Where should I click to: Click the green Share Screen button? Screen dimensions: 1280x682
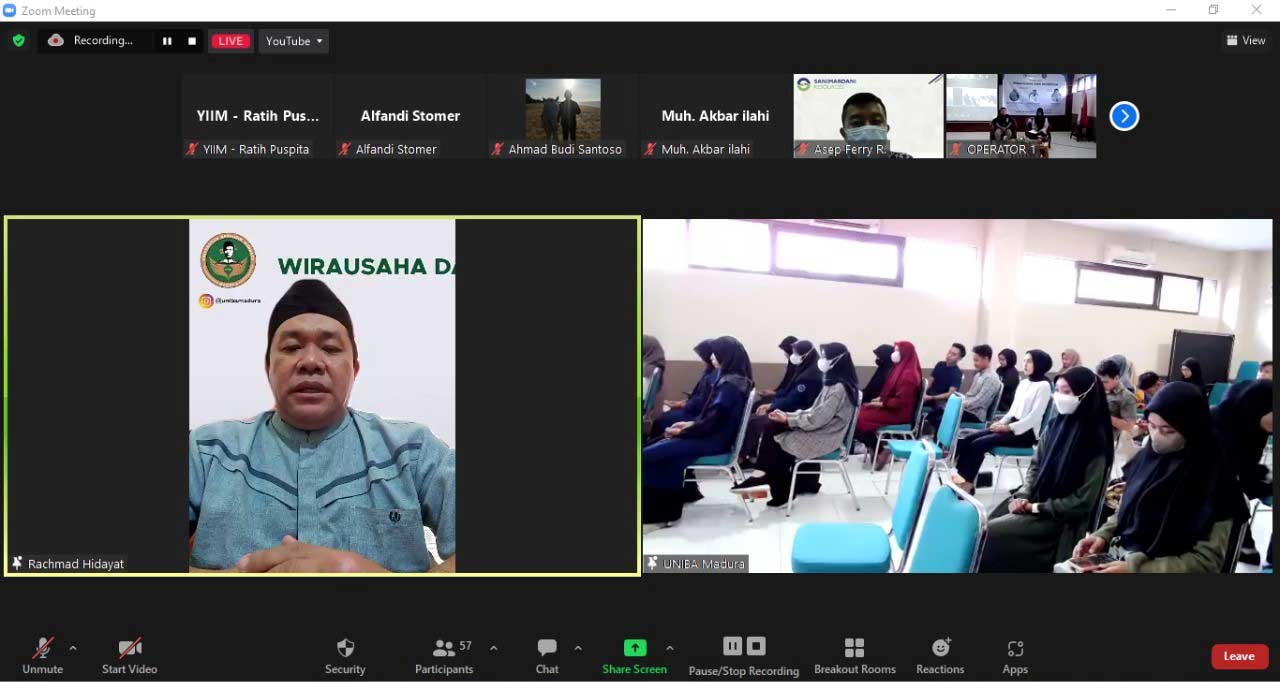coord(634,656)
